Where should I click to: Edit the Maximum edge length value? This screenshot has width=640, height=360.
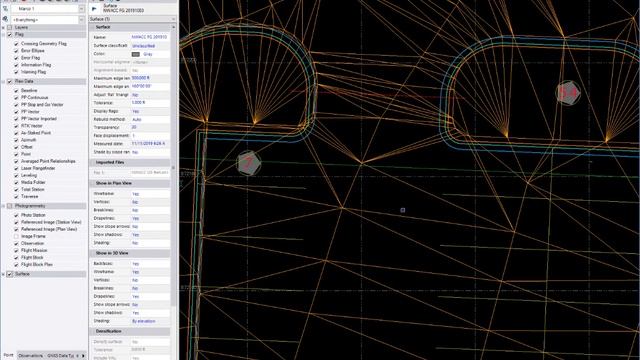point(150,78)
